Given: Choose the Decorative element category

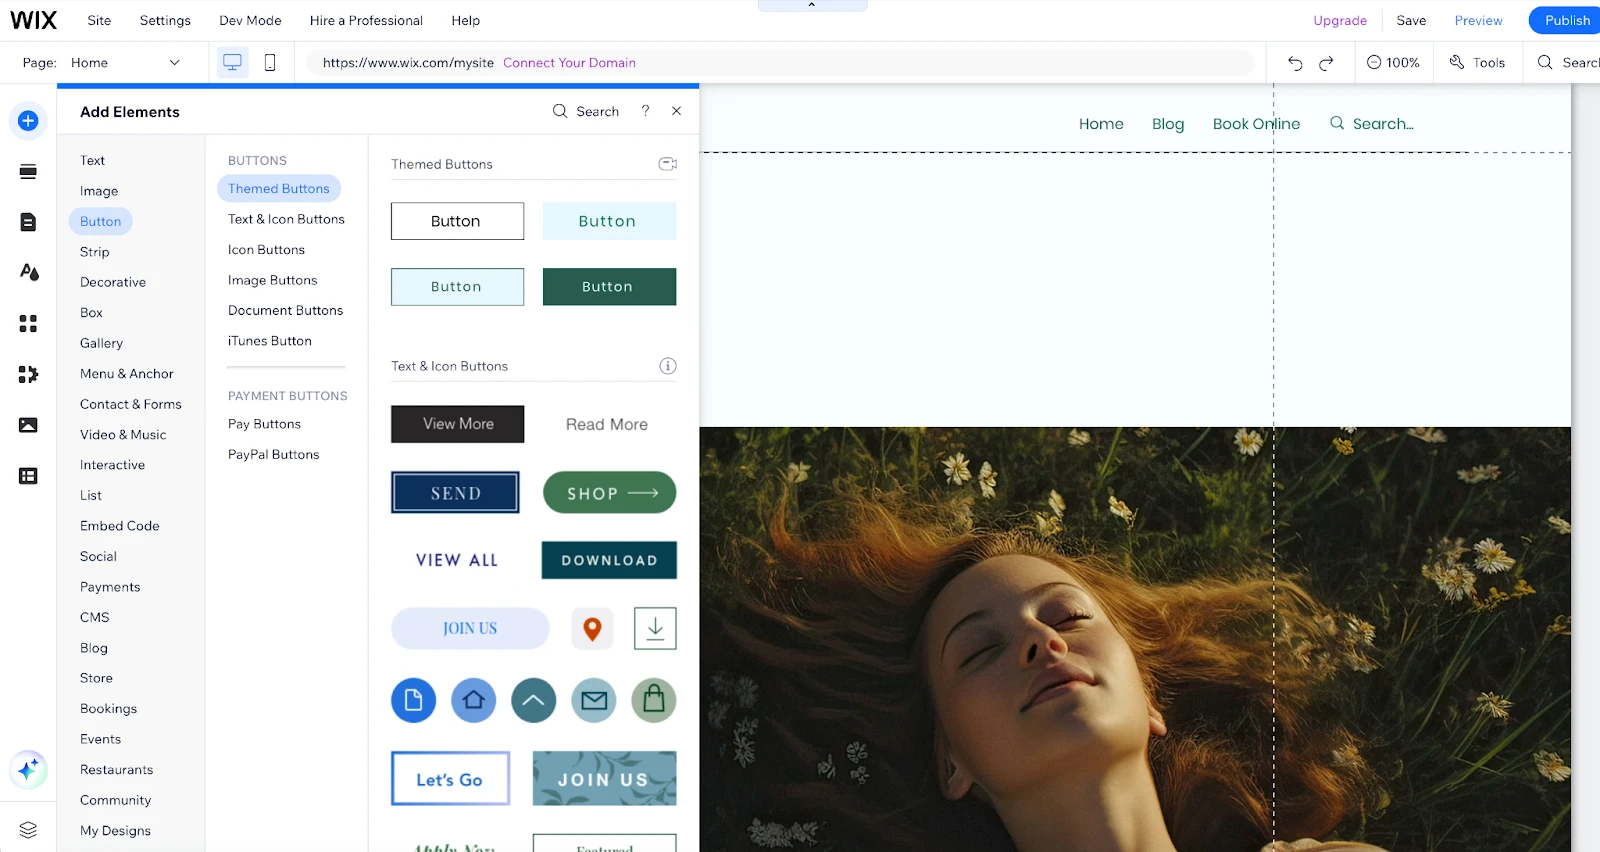Looking at the screenshot, I should tap(113, 282).
